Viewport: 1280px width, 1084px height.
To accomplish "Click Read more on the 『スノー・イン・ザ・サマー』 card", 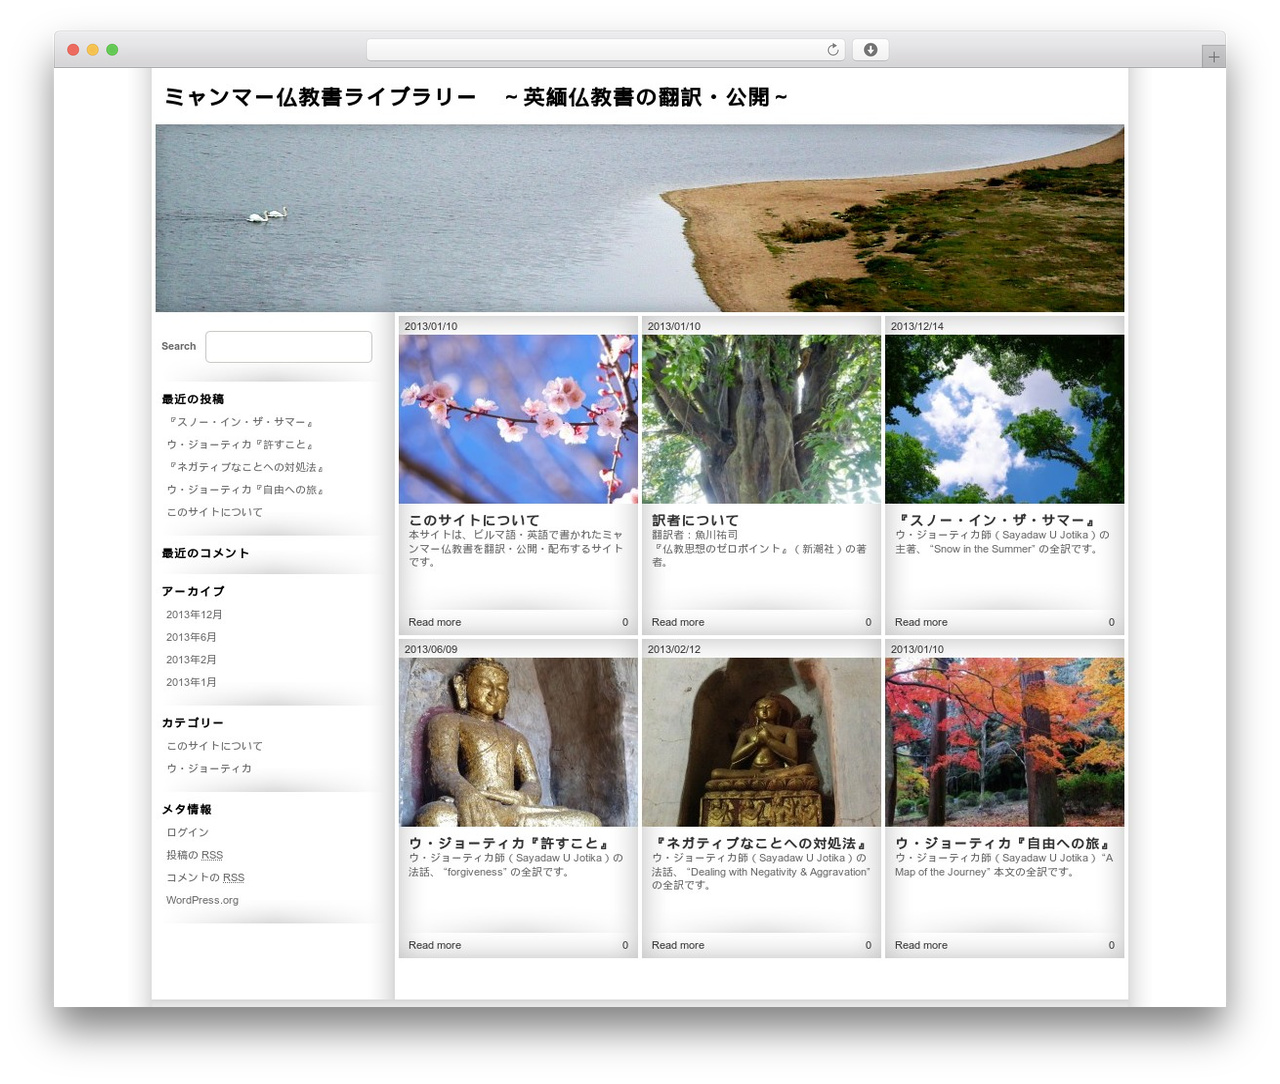I will pos(921,622).
